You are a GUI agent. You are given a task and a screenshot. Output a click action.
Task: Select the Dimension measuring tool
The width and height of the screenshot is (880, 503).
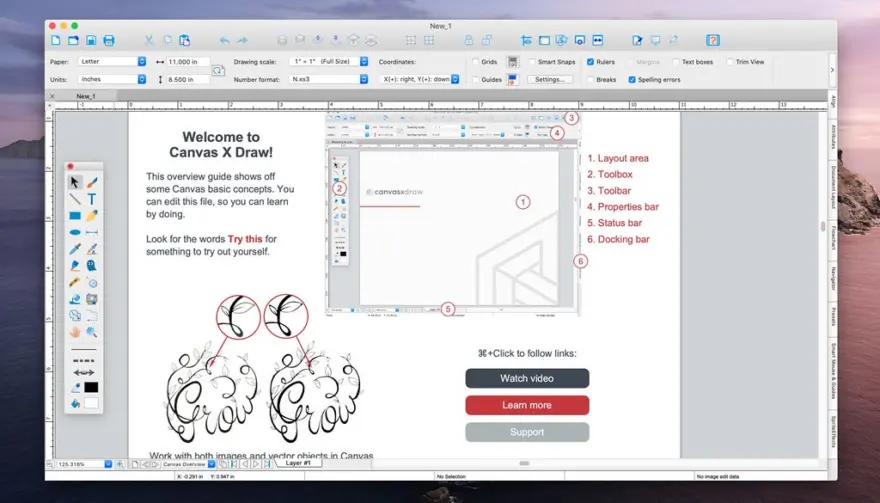pos(92,232)
